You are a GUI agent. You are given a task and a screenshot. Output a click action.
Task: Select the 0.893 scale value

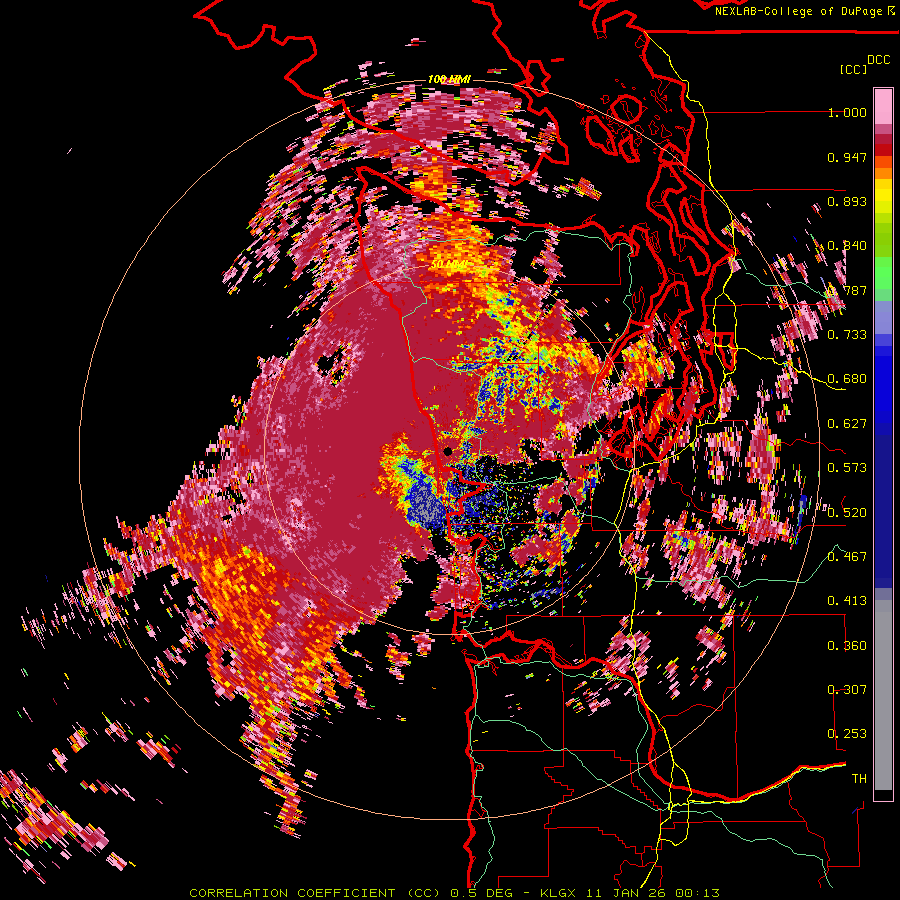(x=847, y=201)
